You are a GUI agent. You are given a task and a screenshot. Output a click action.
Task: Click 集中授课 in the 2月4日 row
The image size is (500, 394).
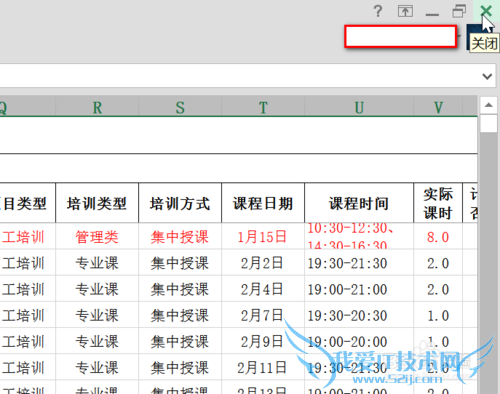(x=180, y=288)
